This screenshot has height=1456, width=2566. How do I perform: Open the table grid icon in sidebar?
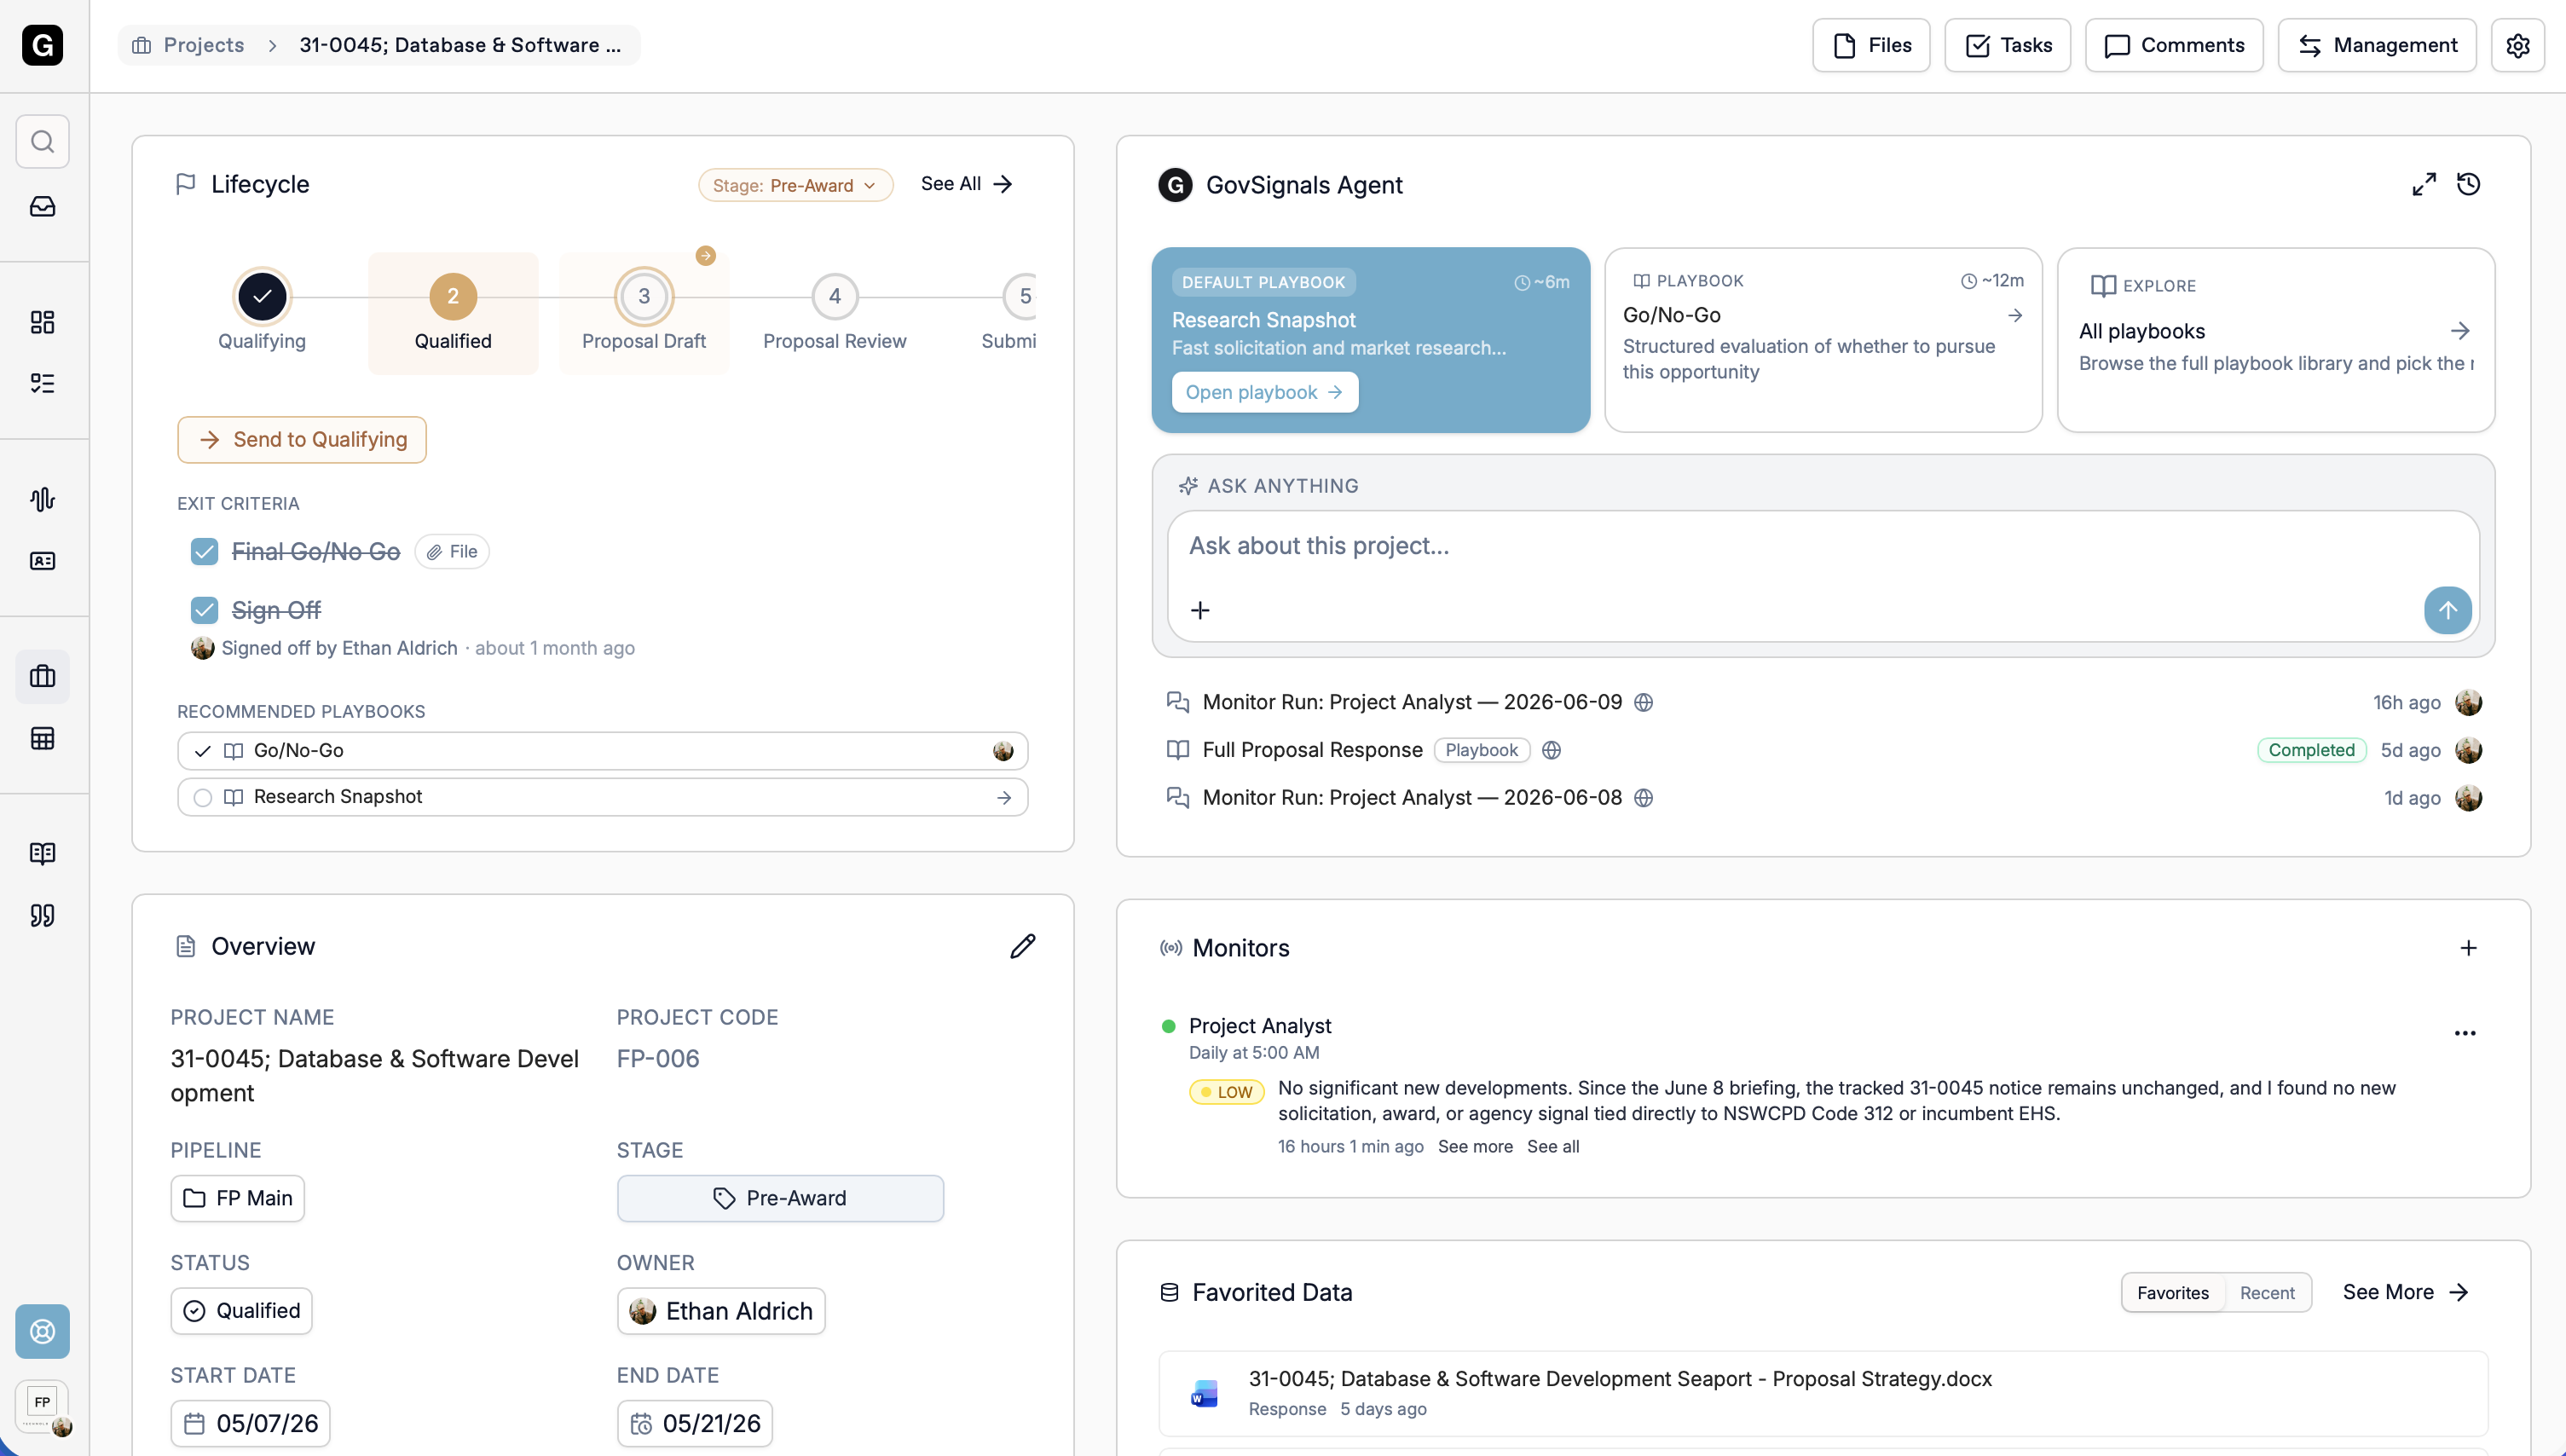(42, 738)
